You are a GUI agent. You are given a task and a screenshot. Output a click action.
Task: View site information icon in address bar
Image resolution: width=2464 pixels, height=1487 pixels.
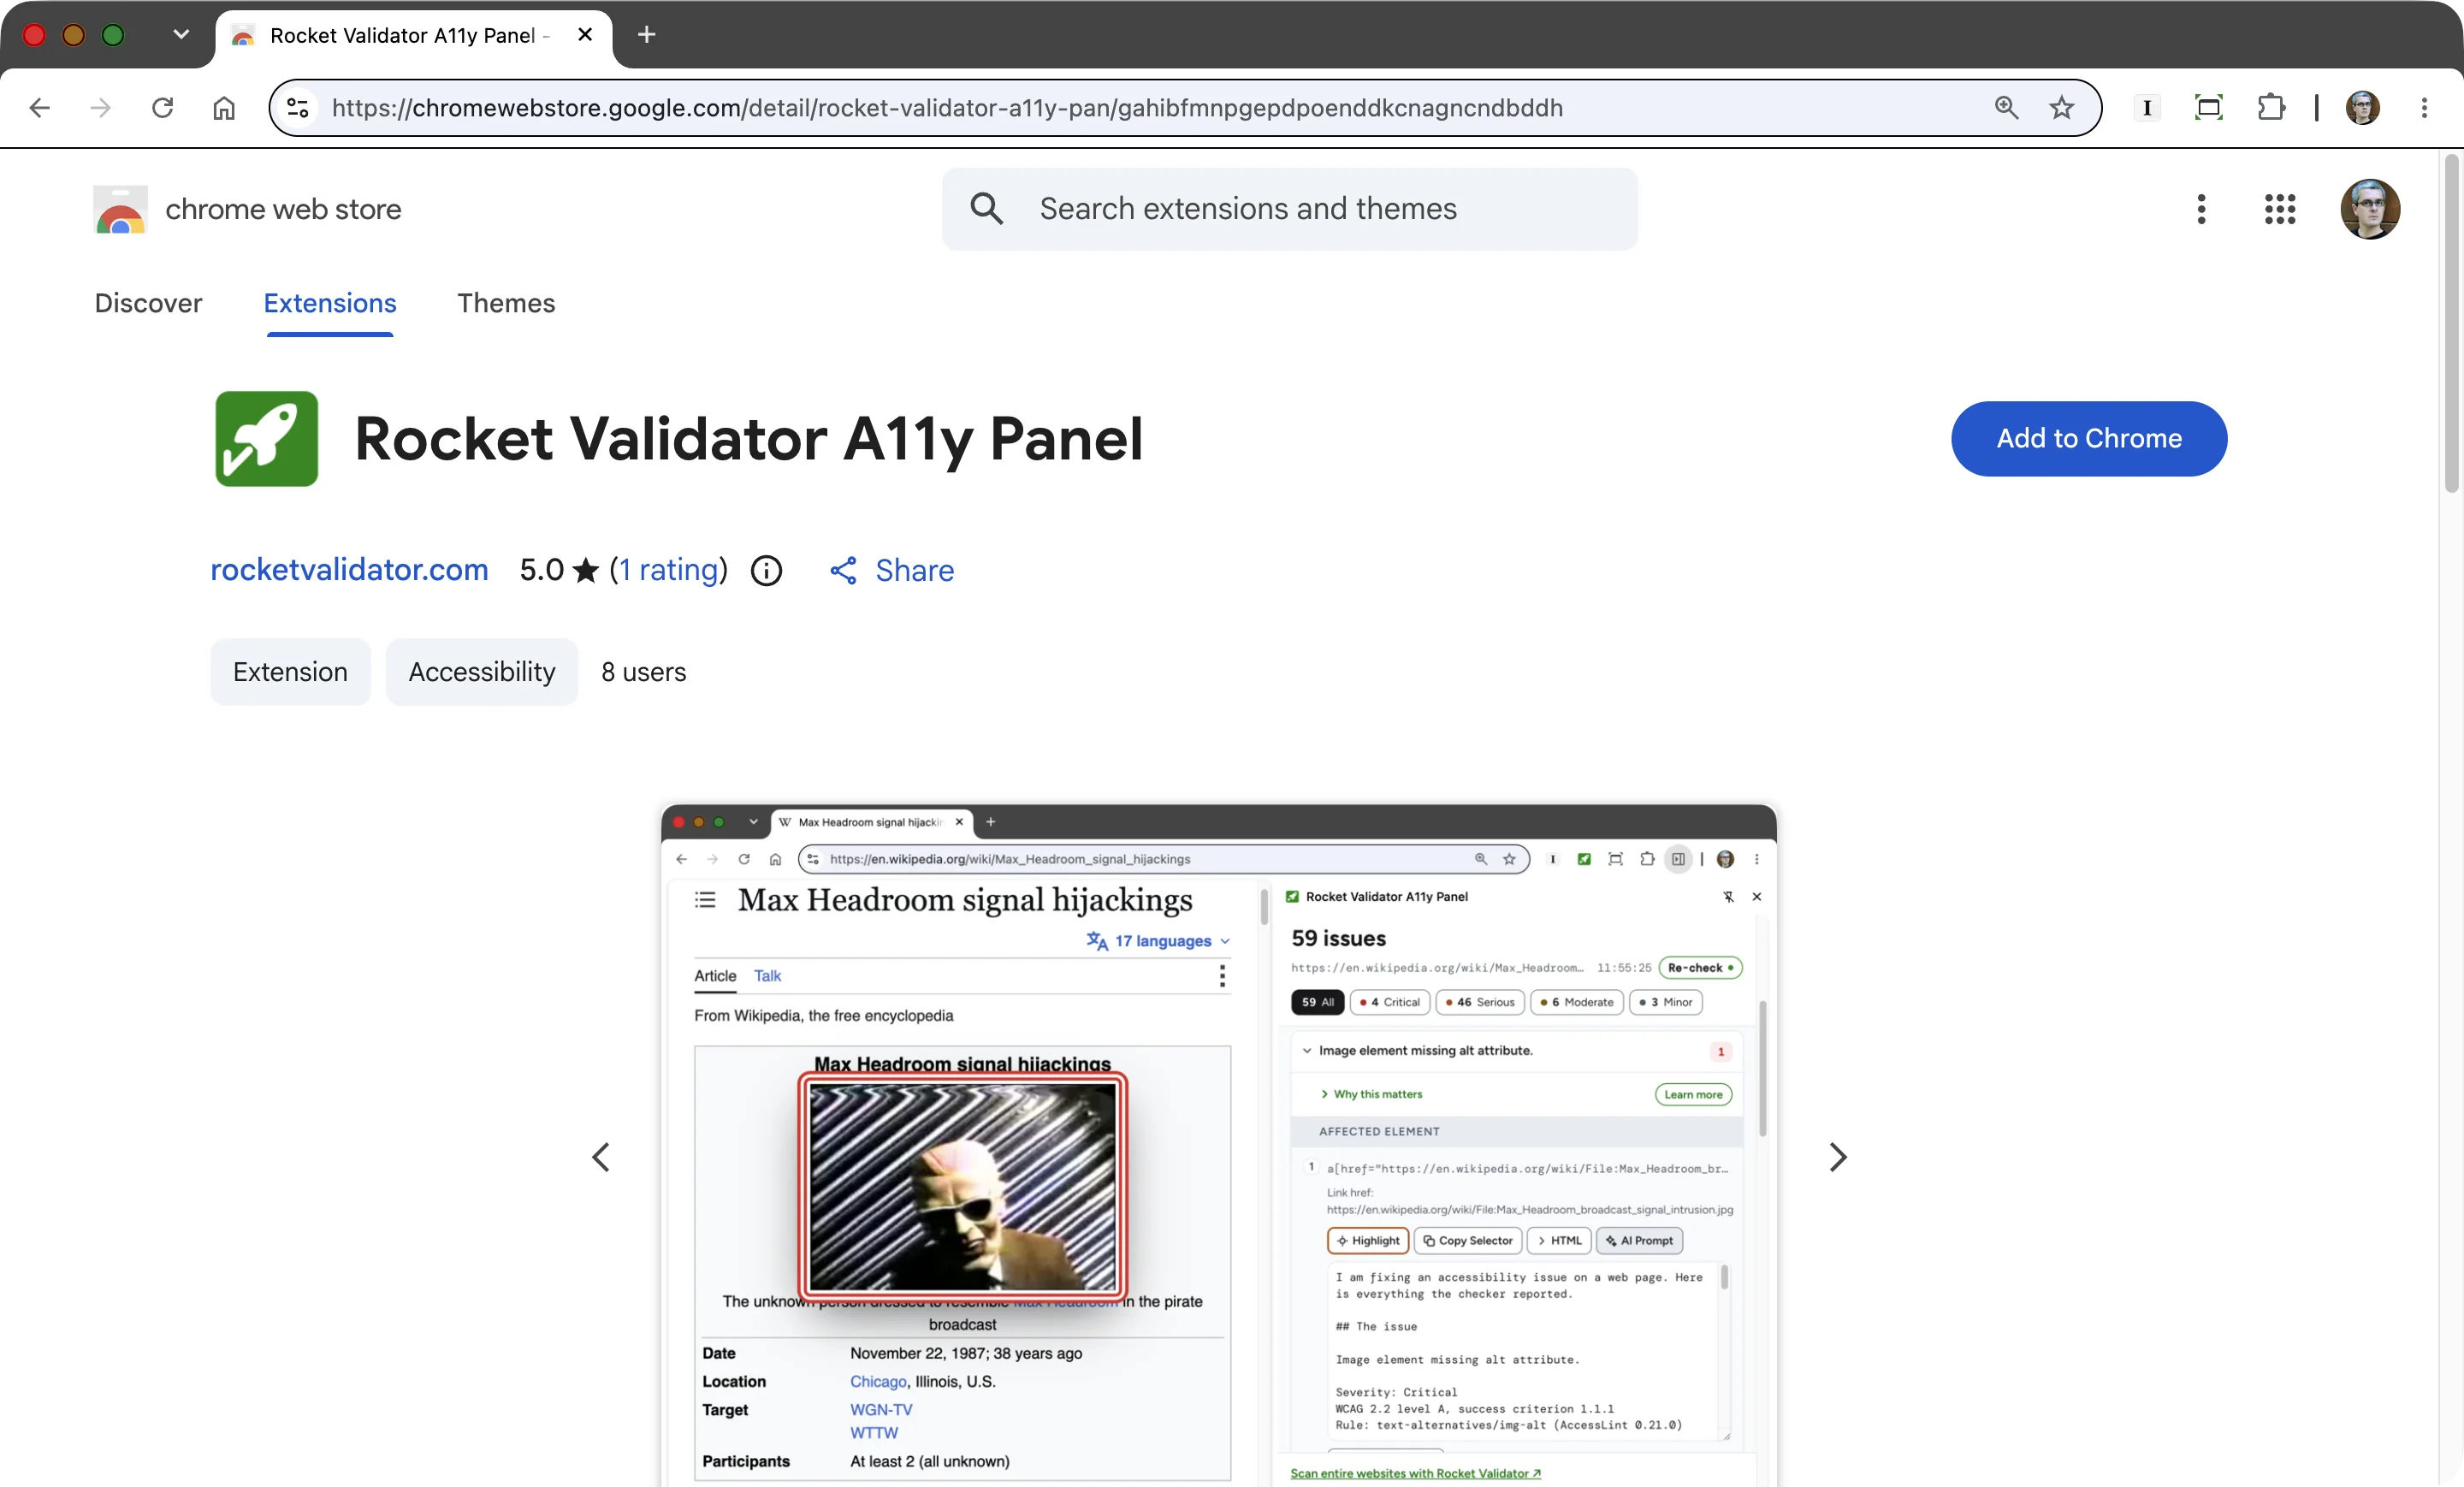pos(298,107)
